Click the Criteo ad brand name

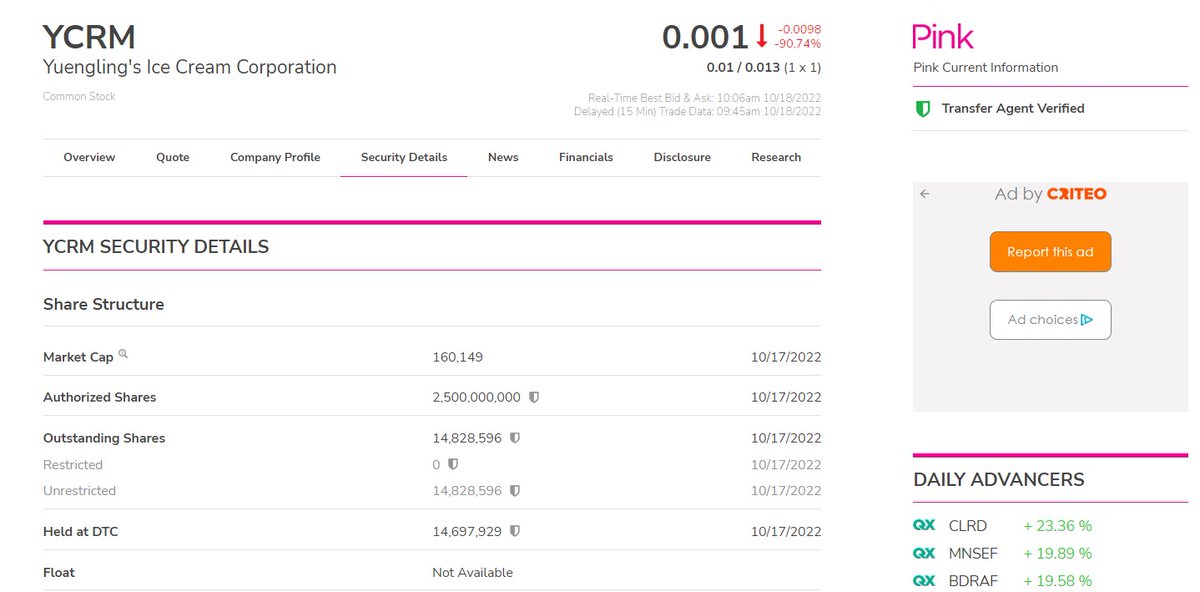tap(1076, 194)
